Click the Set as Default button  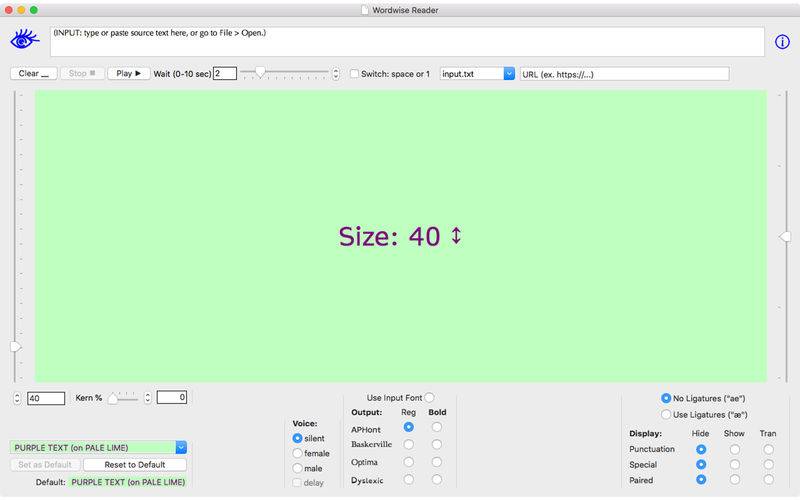click(45, 465)
